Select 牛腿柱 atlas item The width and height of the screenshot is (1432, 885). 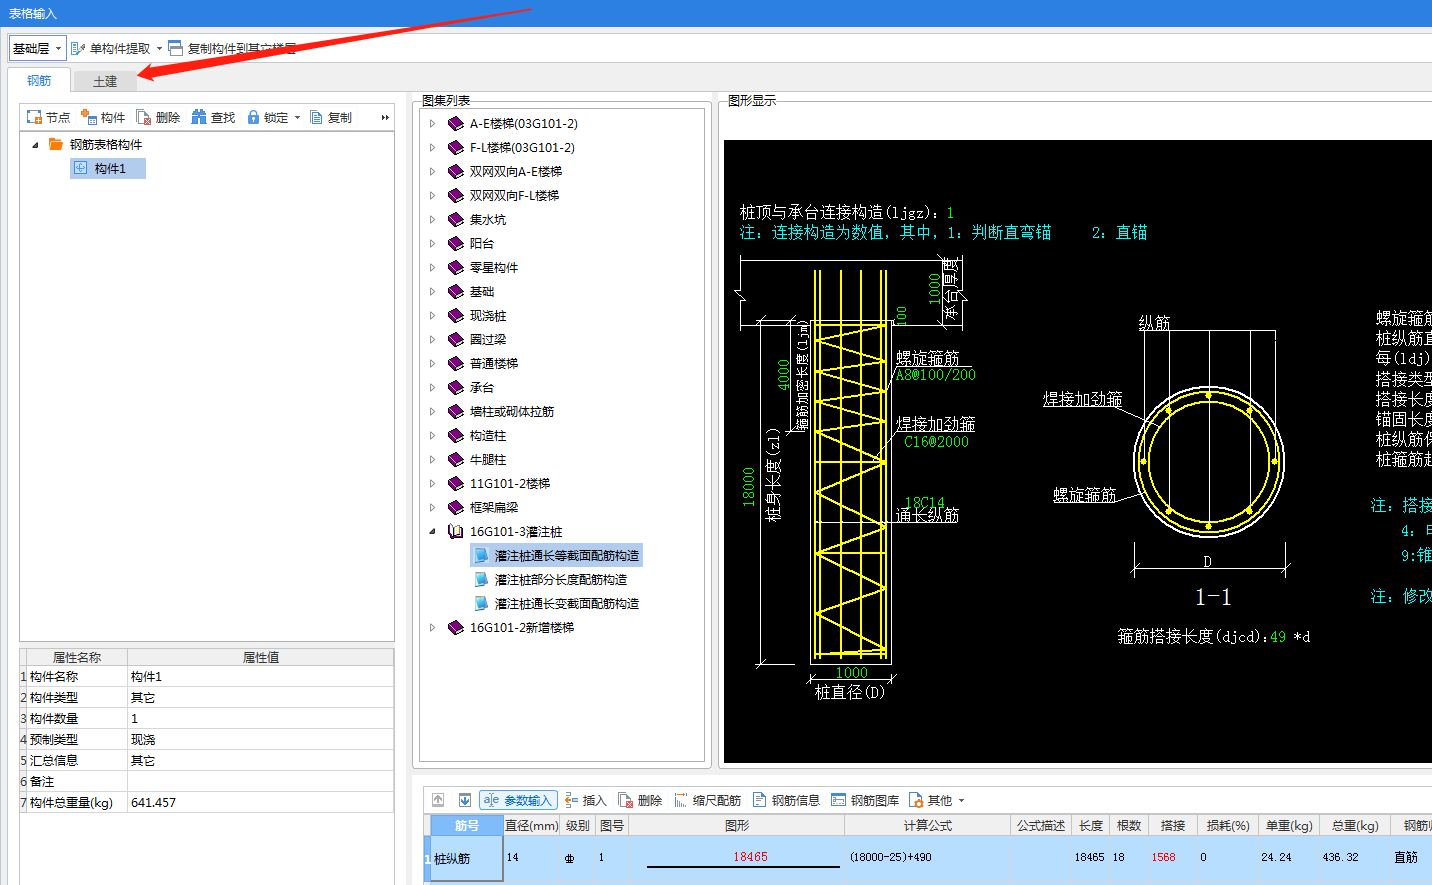[x=488, y=460]
